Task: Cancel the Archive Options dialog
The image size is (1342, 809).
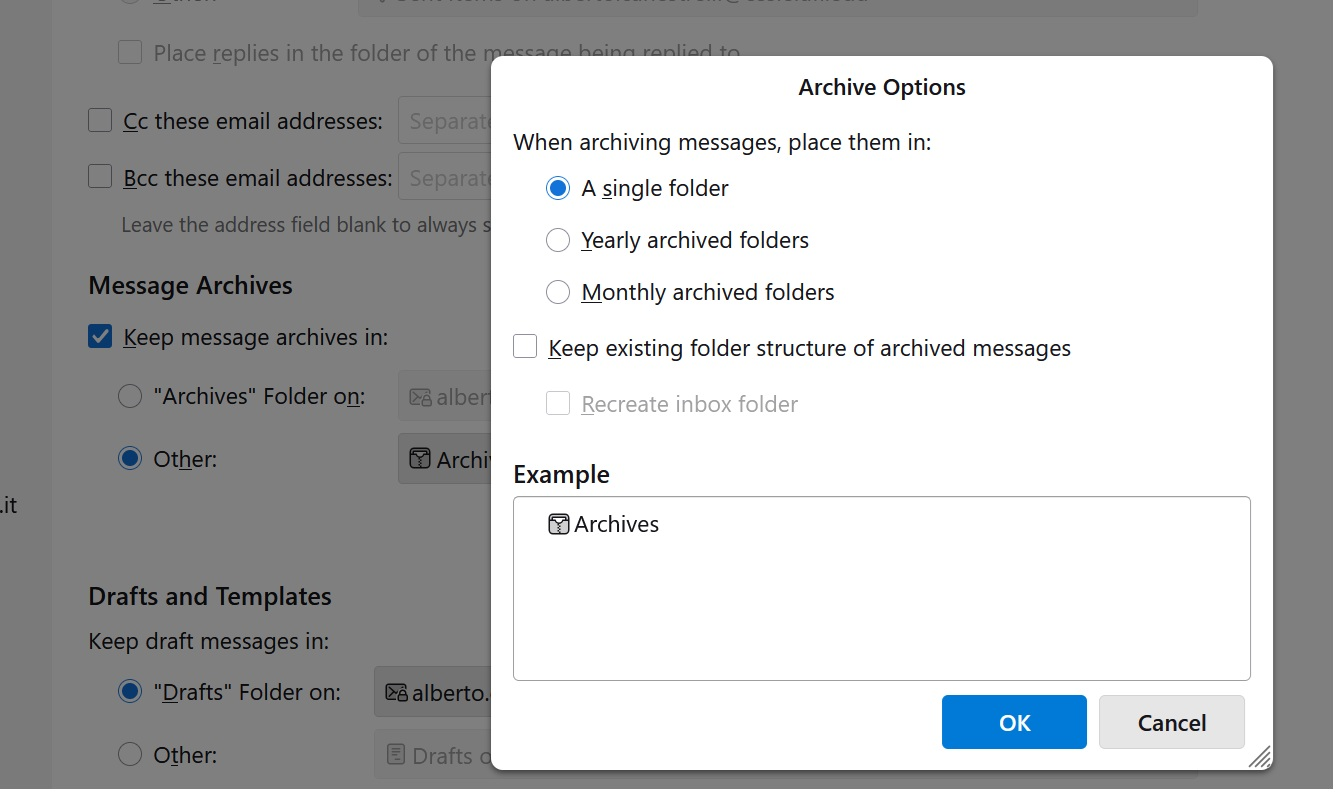Action: click(x=1171, y=722)
